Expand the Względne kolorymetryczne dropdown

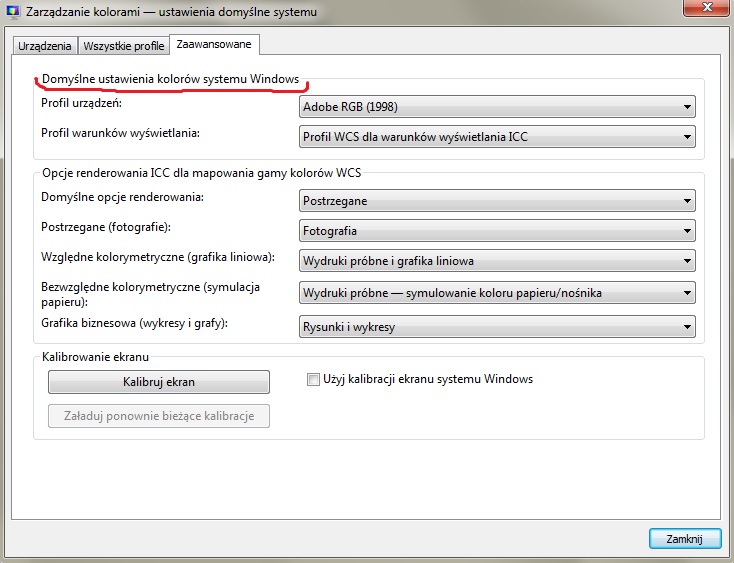coord(497,261)
